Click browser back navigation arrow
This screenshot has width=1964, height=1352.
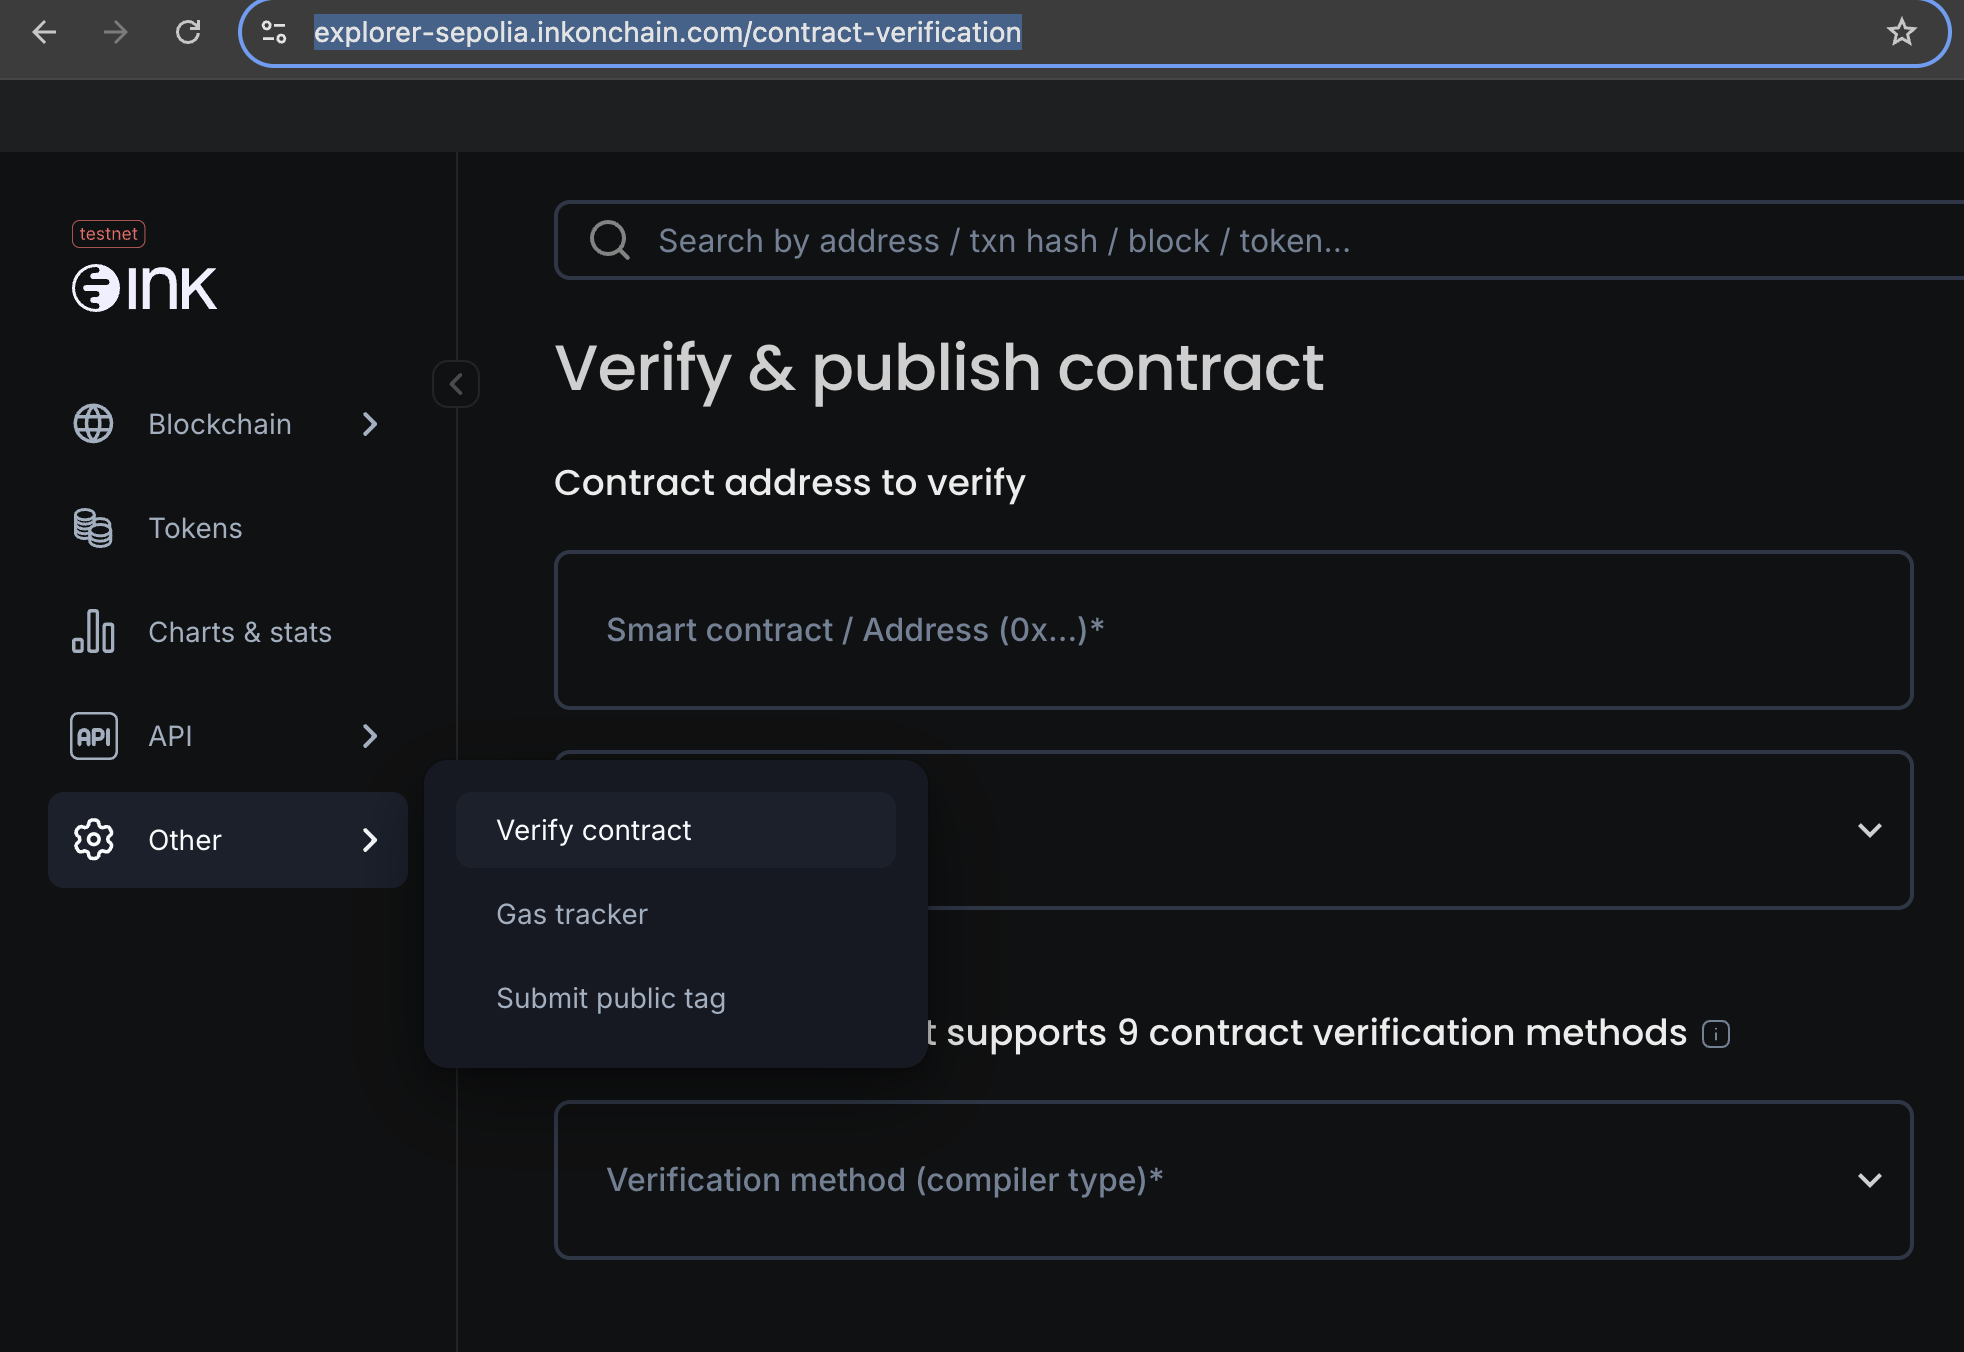coord(42,31)
